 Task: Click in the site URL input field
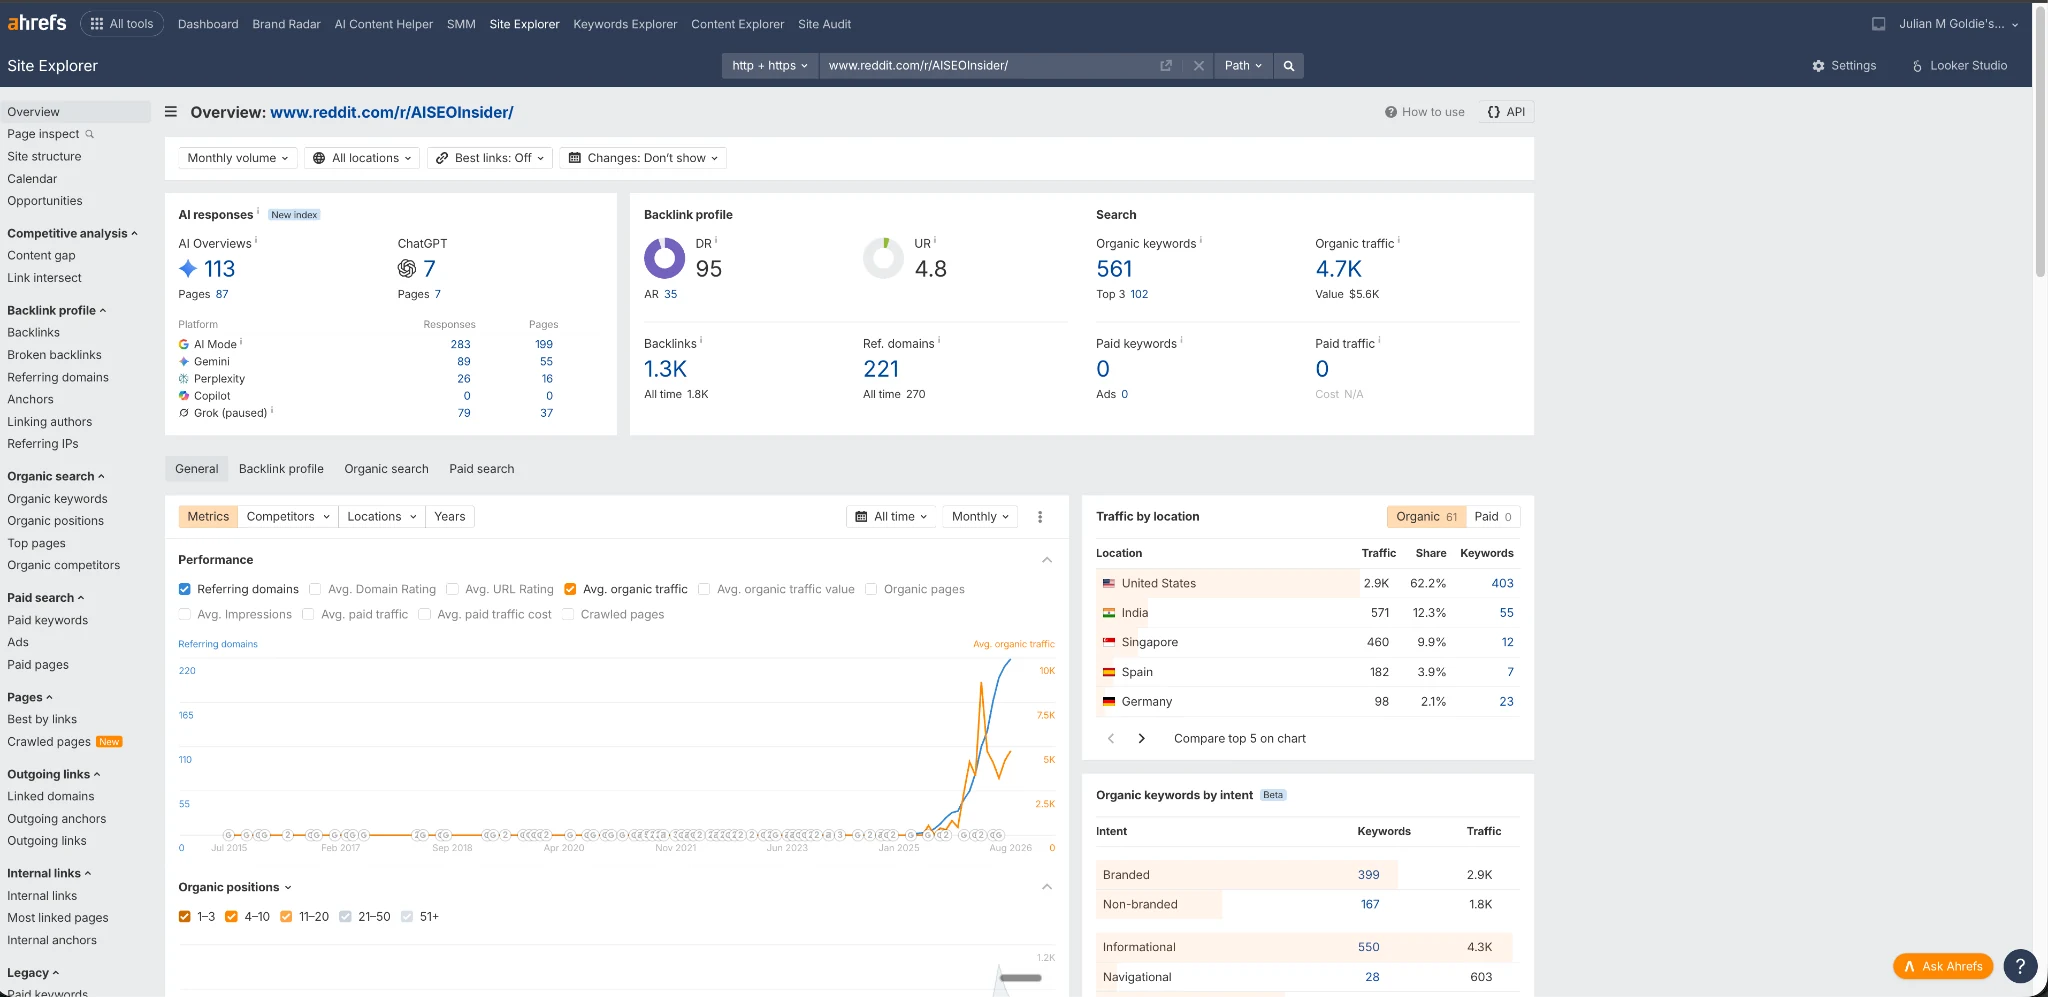click(990, 66)
